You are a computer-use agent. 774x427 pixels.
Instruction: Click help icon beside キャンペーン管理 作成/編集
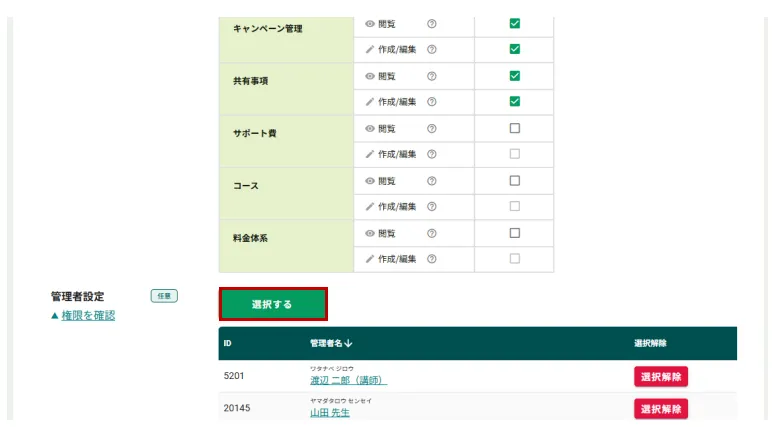432,49
